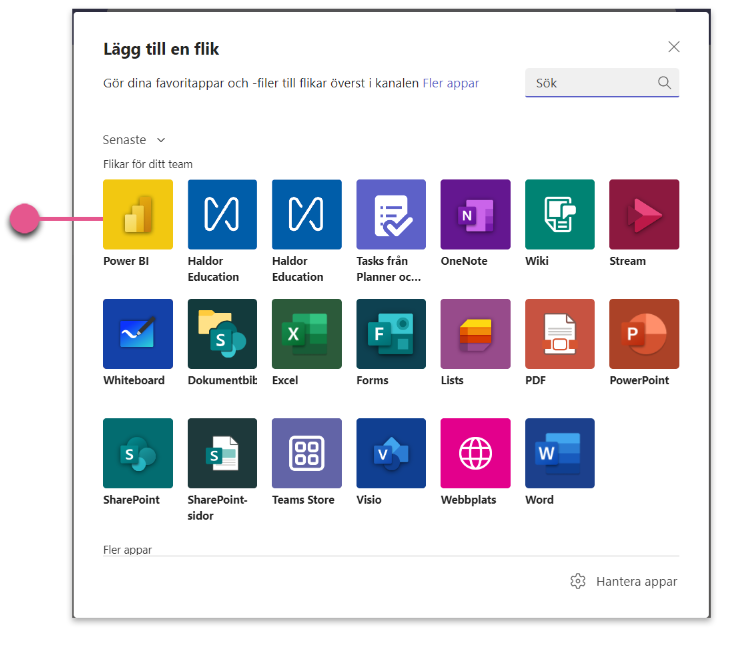737x649 pixels.
Task: Click the Flikar för ditt team heading
Action: [148, 164]
